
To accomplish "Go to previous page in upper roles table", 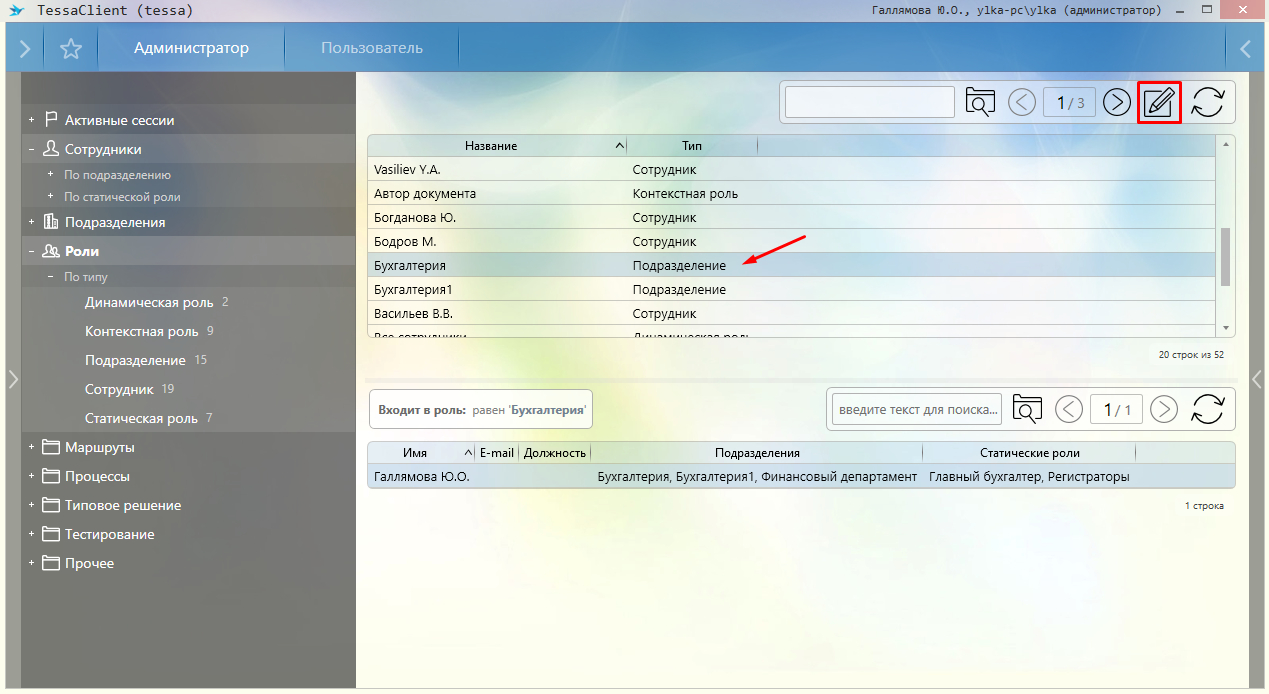I will pyautogui.click(x=1022, y=102).
